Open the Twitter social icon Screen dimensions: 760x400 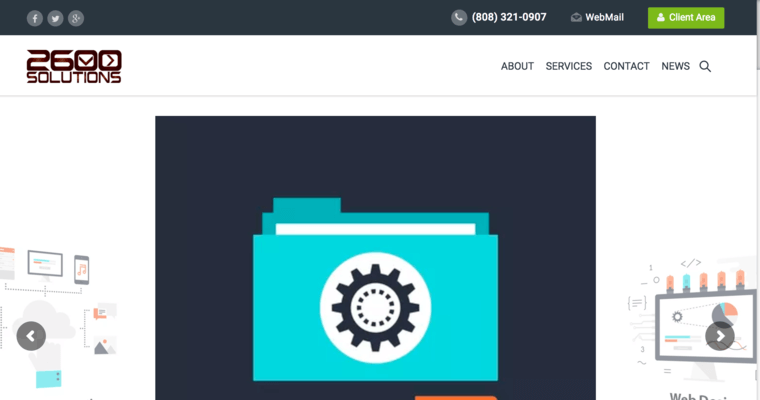tap(55, 18)
